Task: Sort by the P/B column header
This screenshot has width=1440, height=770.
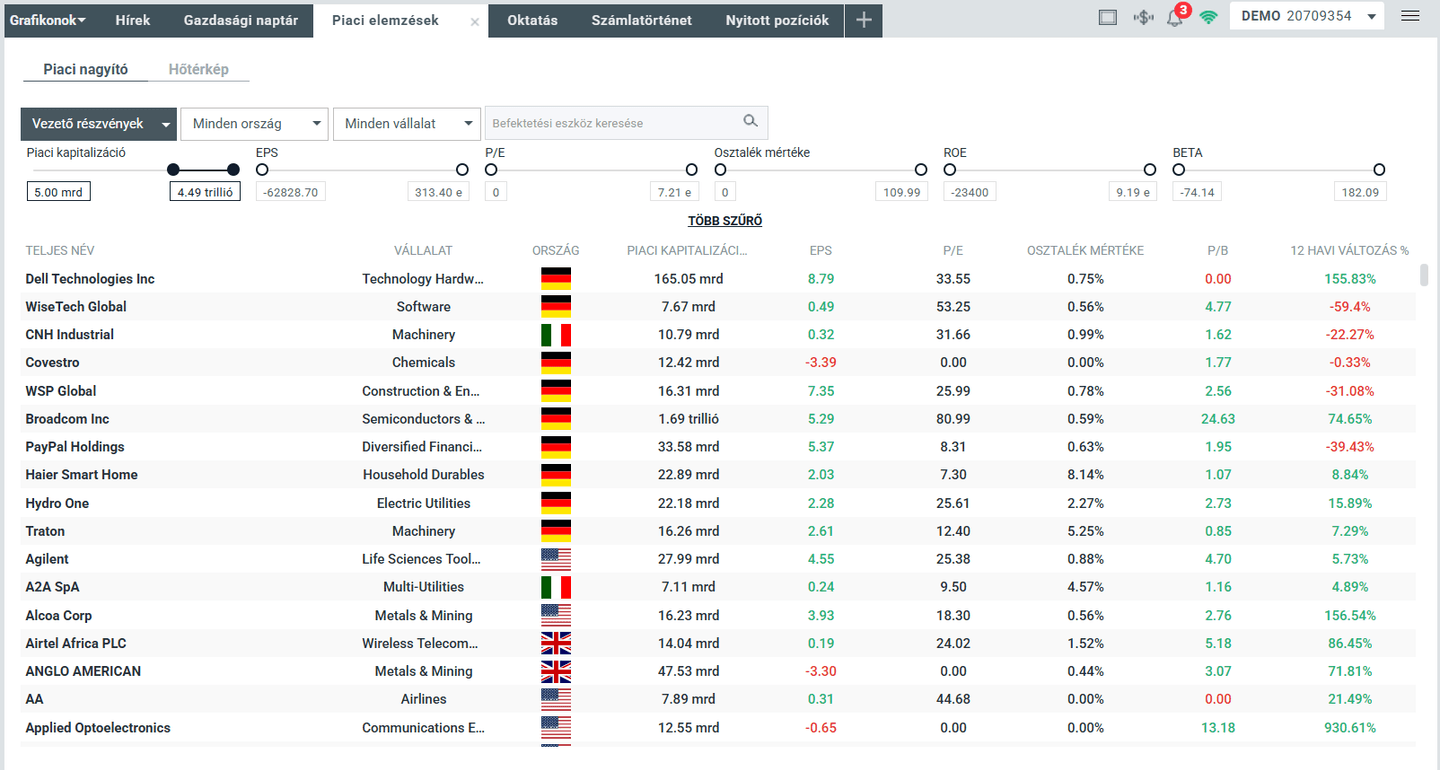Action: (1218, 251)
